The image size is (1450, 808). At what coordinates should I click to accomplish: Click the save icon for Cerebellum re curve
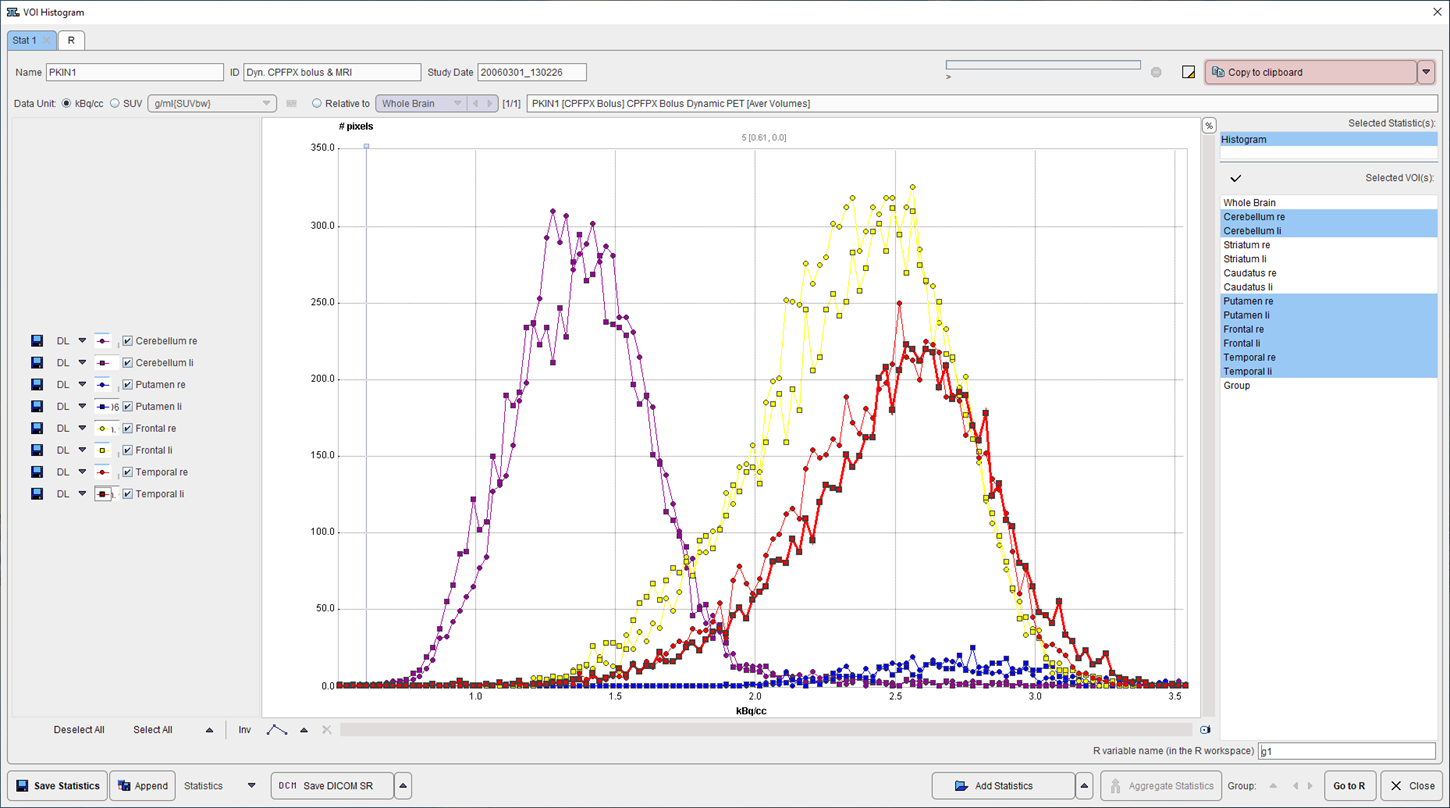(x=37, y=341)
